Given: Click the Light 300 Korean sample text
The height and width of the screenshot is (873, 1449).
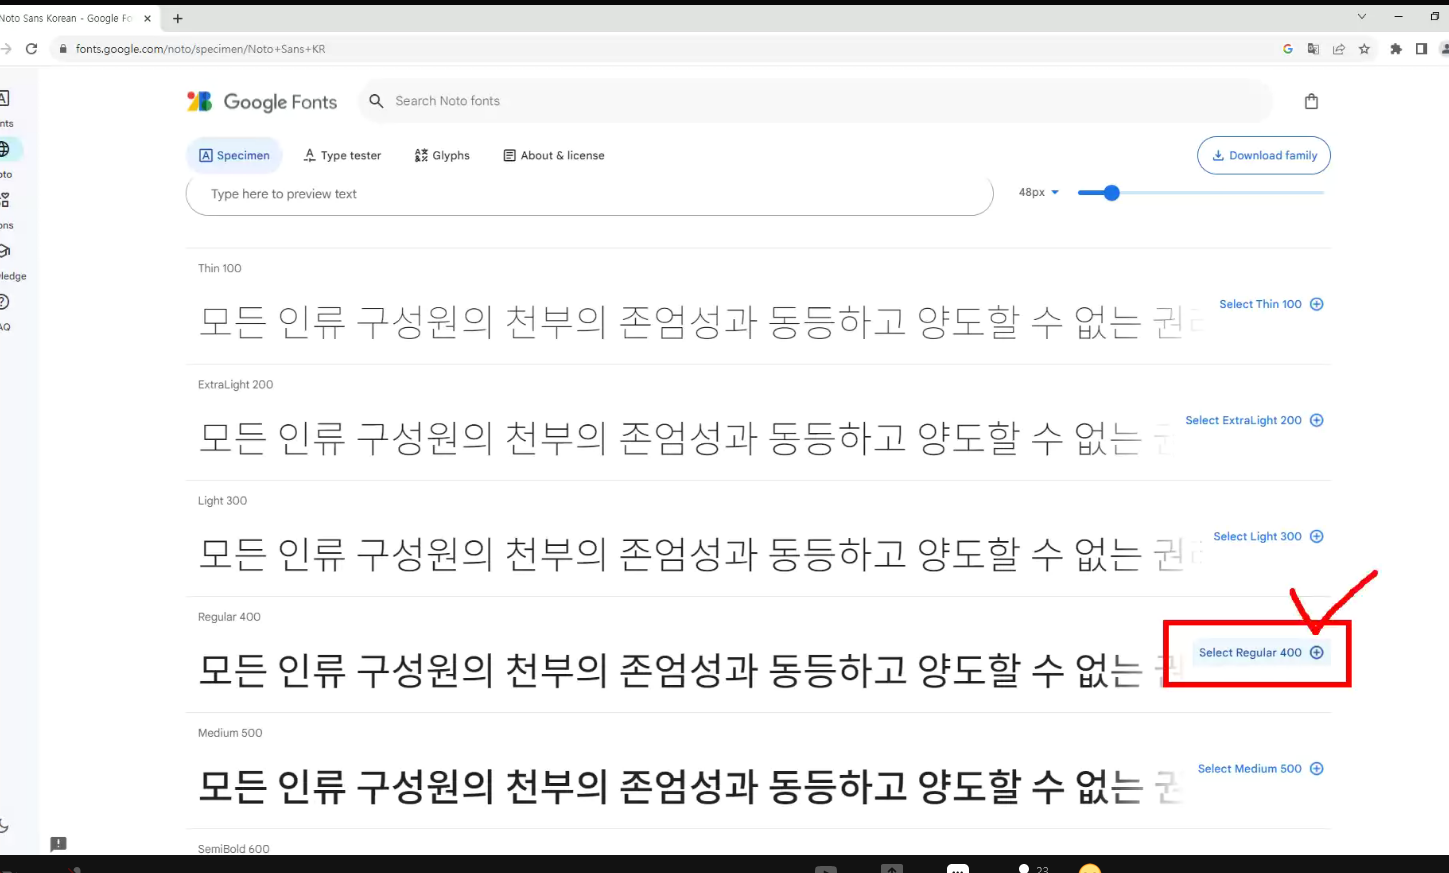Looking at the screenshot, I should point(701,554).
